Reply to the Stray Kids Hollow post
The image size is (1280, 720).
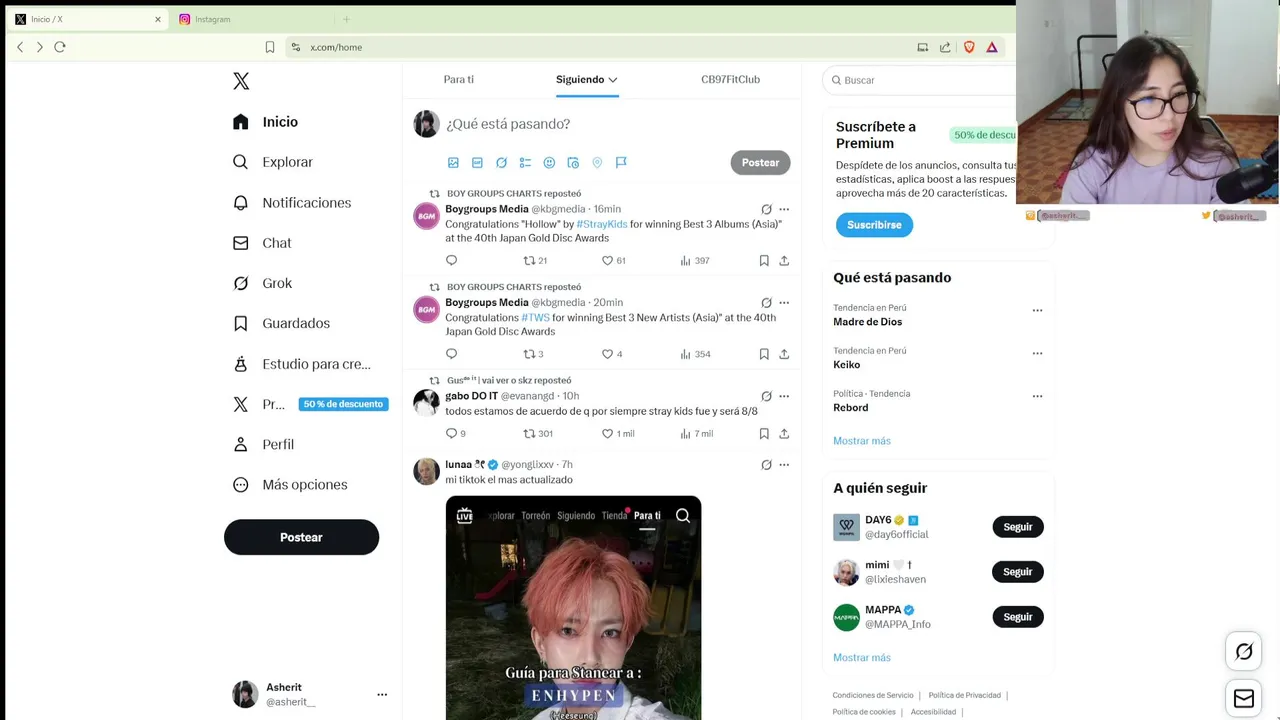pyautogui.click(x=451, y=260)
